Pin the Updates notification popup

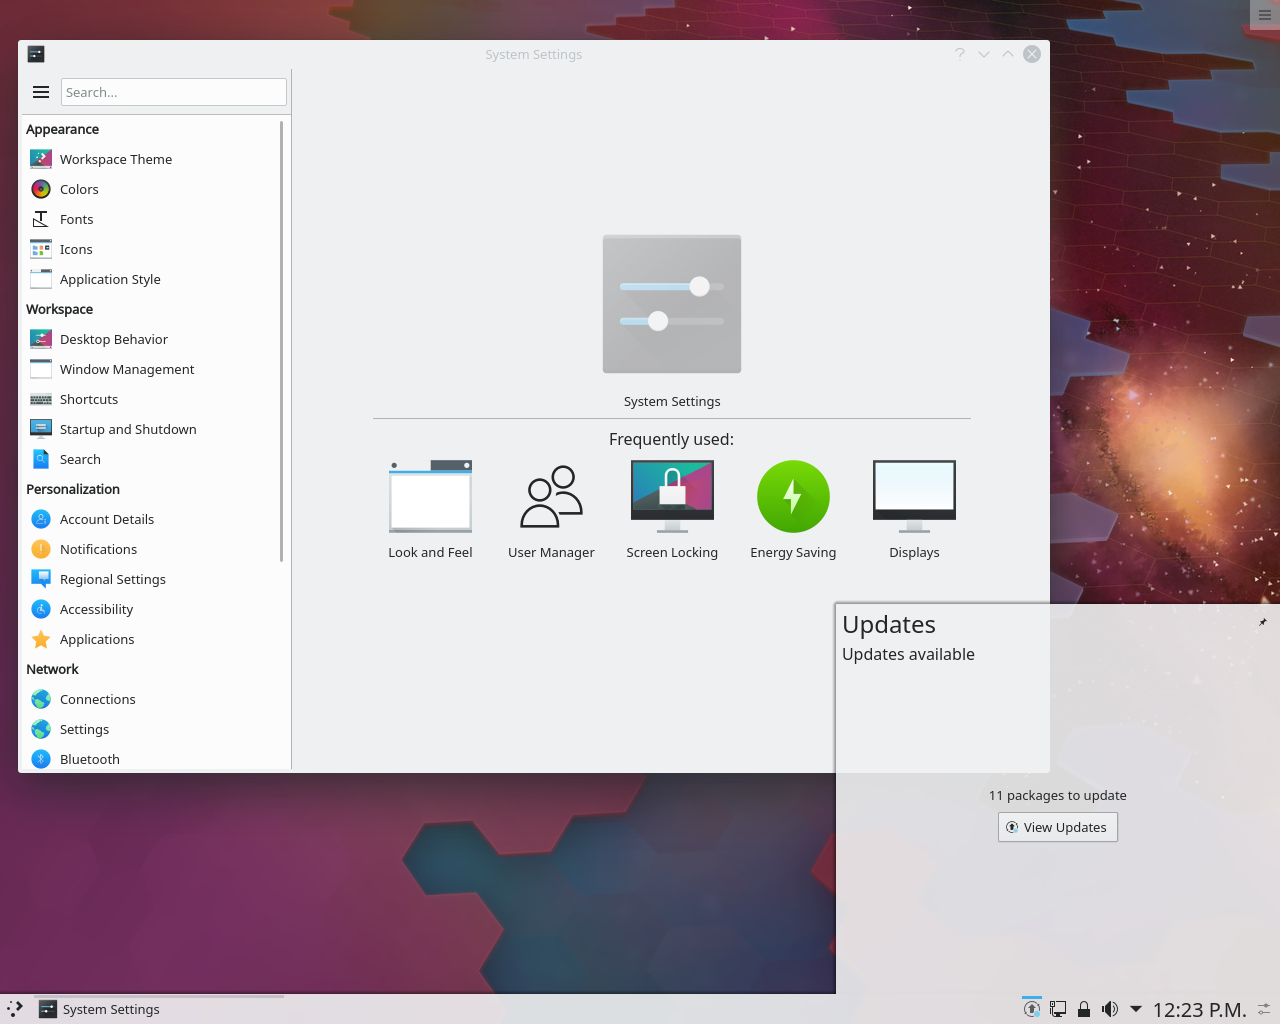1261,622
